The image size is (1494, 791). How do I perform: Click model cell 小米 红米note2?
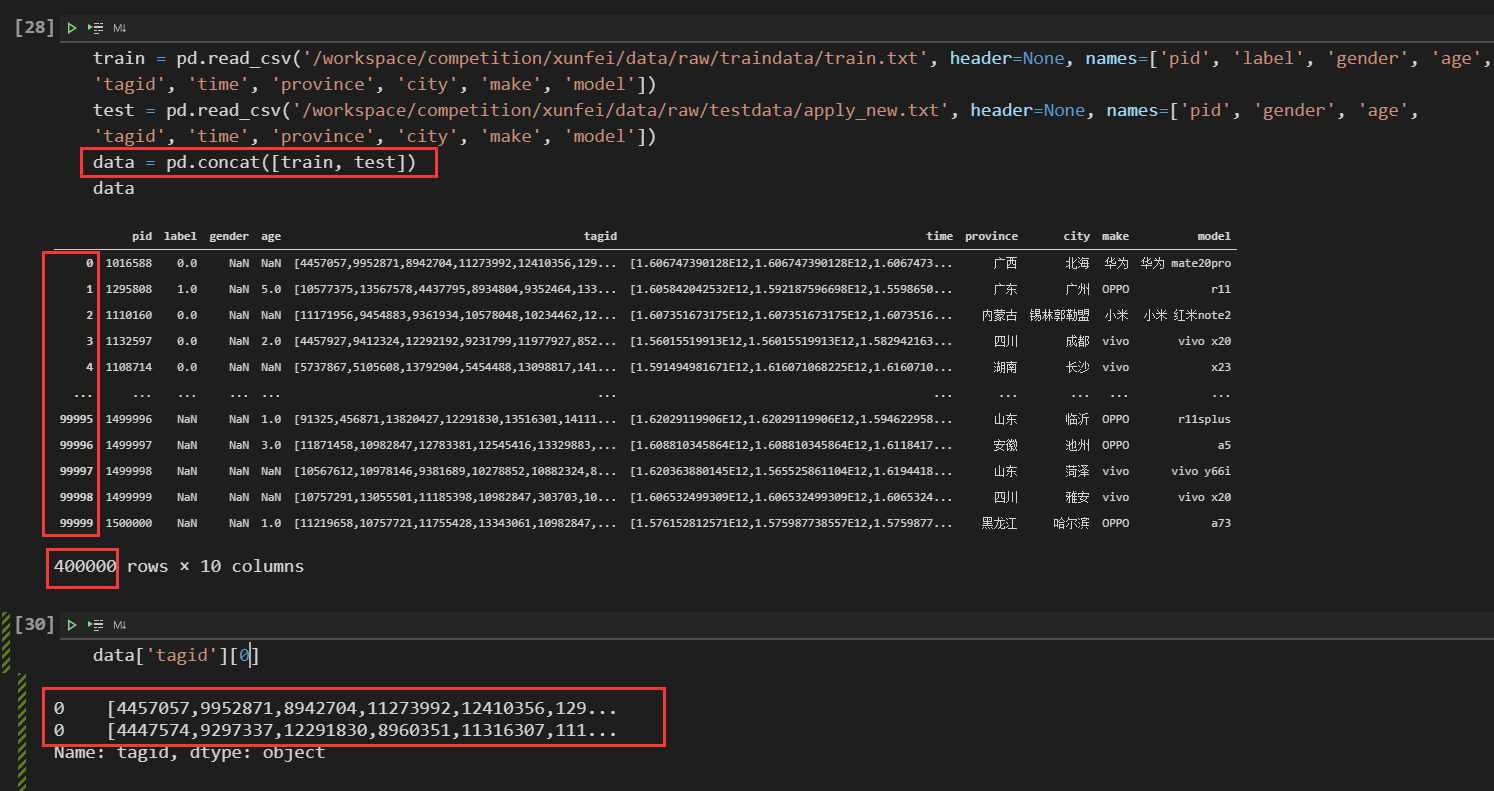coord(1188,315)
